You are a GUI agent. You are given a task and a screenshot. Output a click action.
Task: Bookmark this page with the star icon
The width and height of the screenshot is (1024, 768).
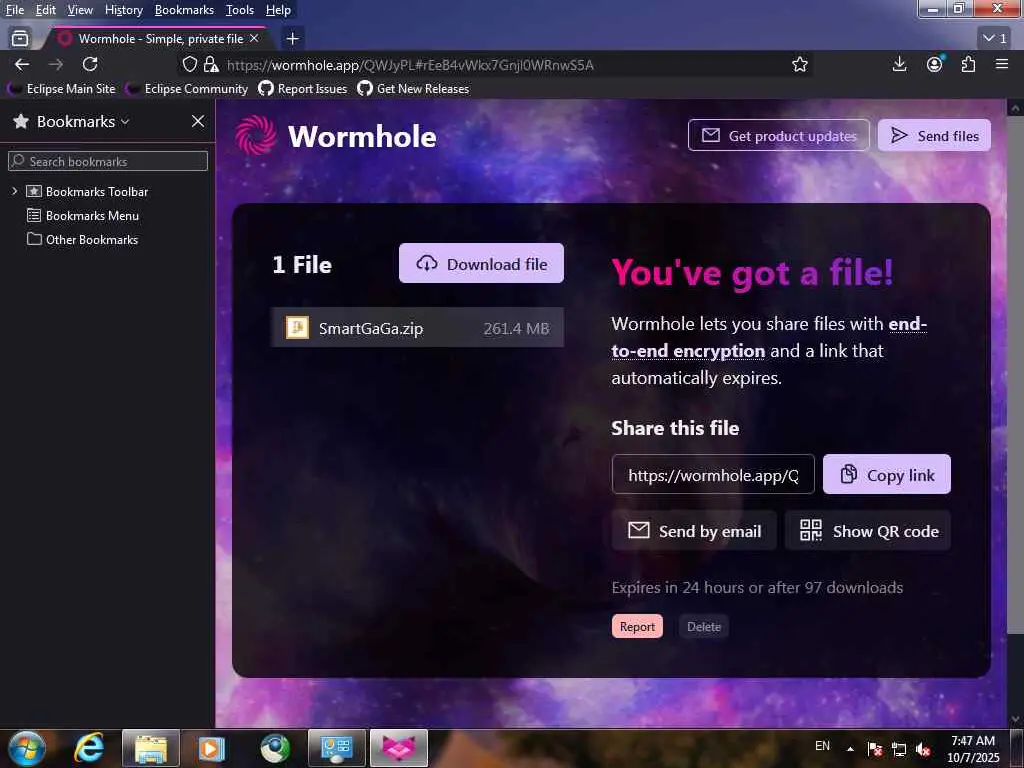pyautogui.click(x=799, y=64)
